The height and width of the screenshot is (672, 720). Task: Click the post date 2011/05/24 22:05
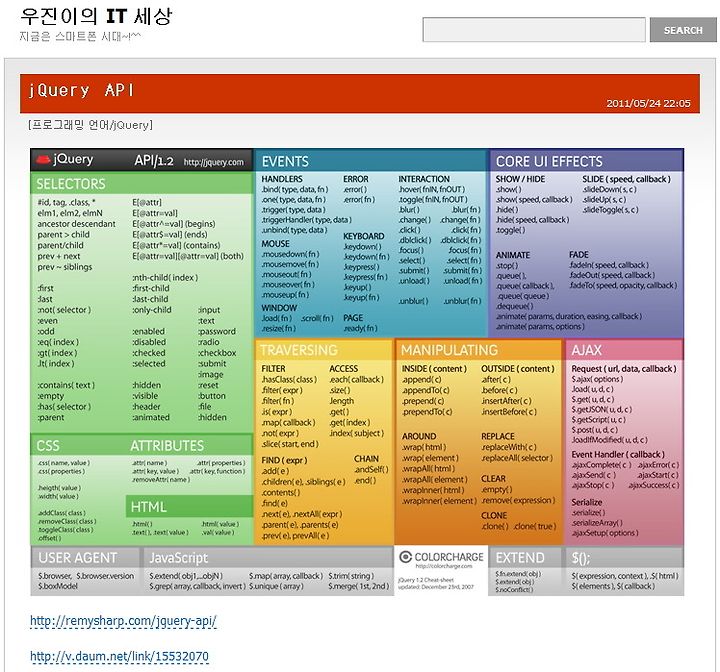(648, 103)
